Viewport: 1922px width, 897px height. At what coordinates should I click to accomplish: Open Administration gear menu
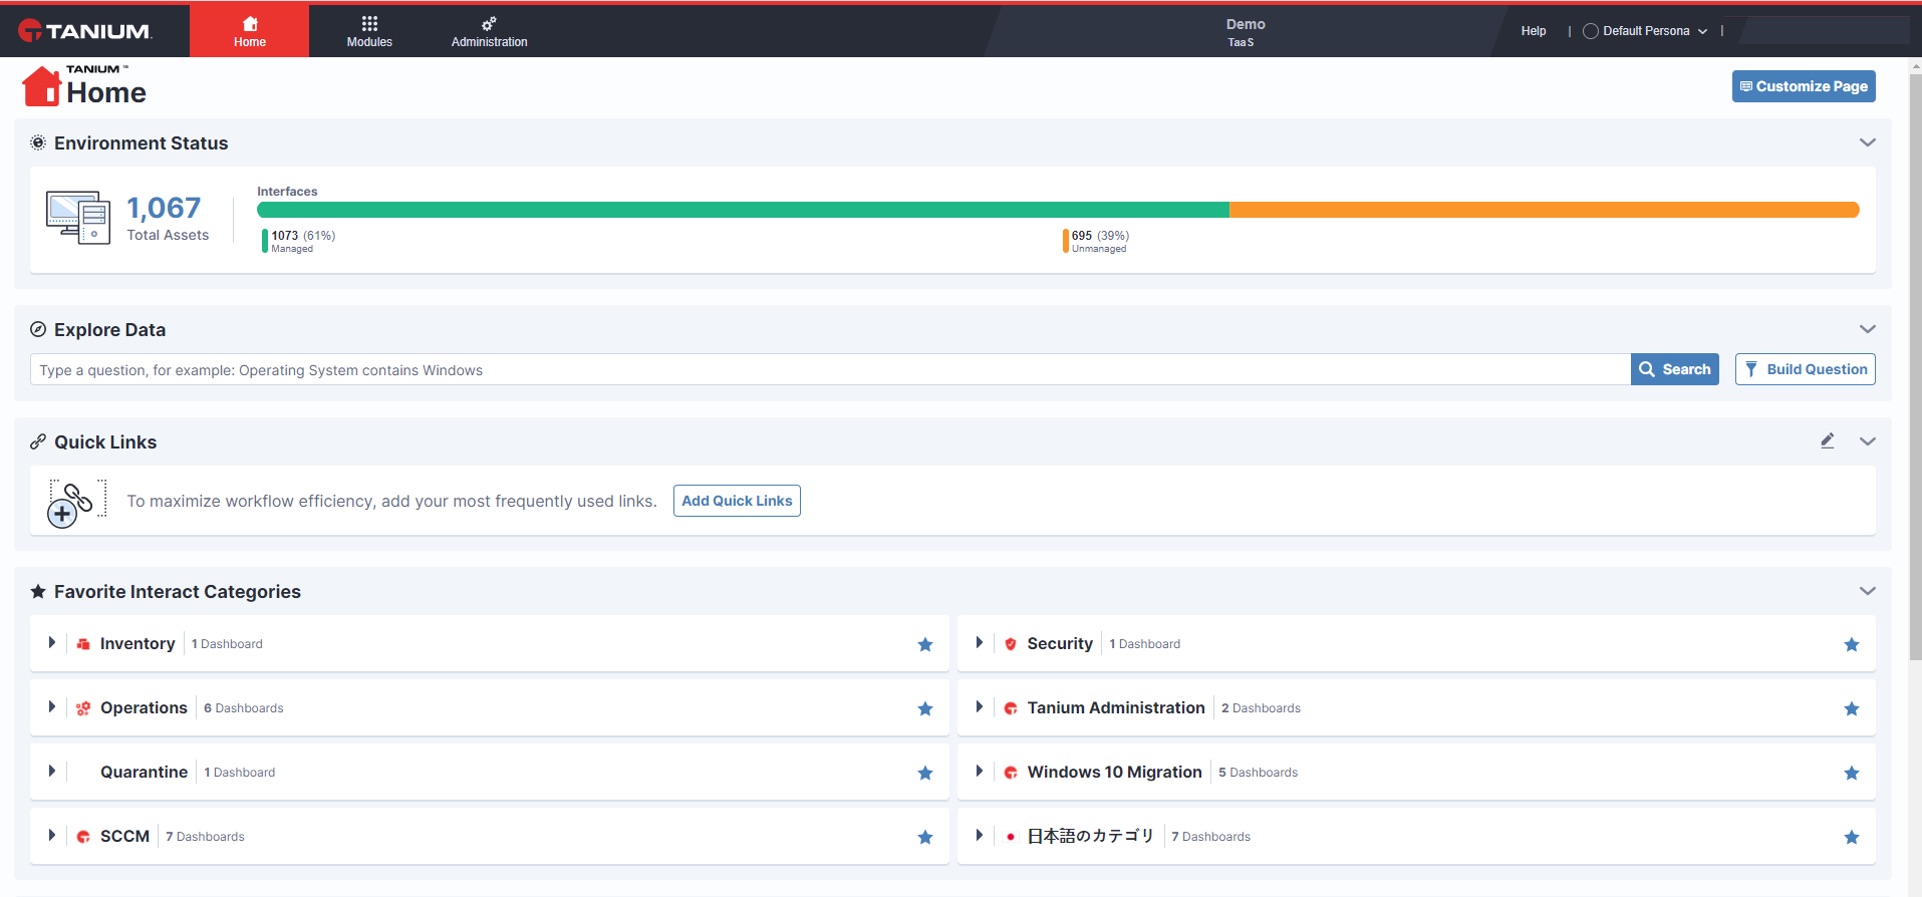[x=489, y=31]
